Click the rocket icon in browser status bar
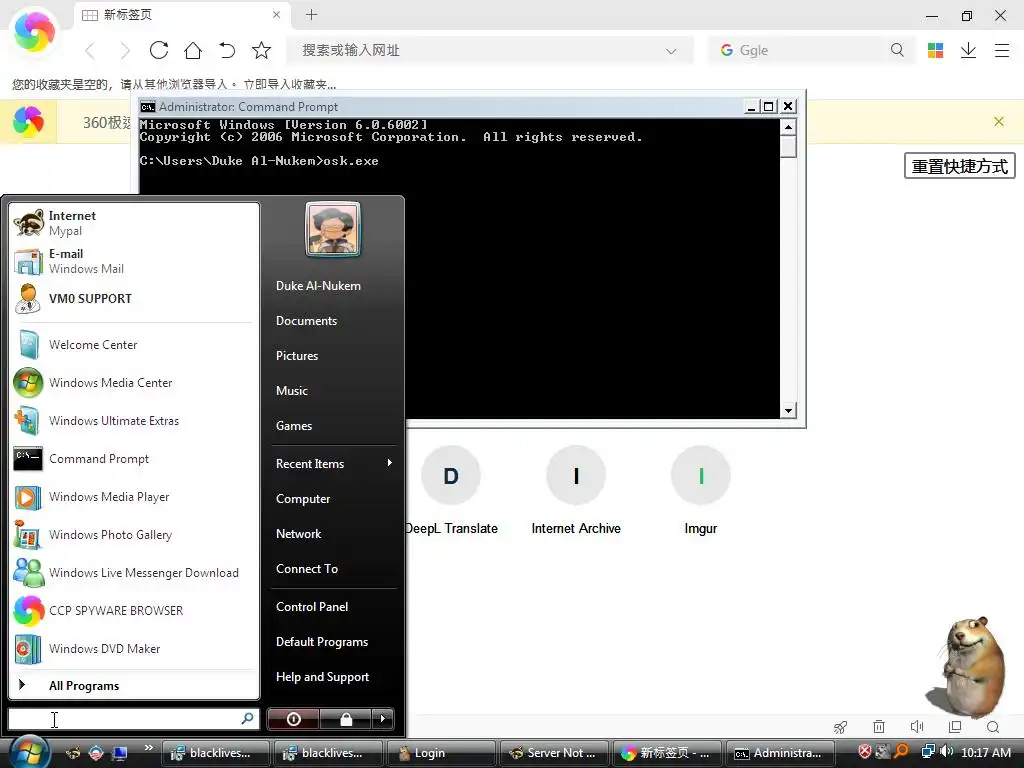 (840, 727)
